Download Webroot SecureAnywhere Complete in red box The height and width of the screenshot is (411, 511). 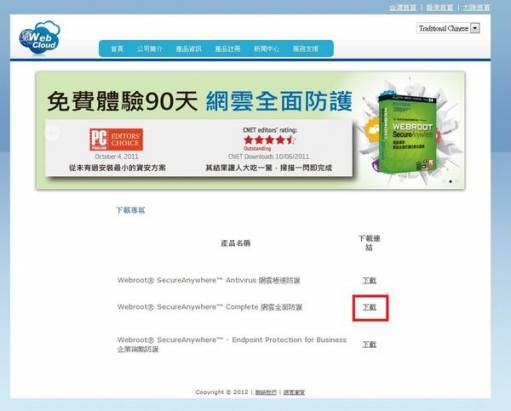coord(369,307)
